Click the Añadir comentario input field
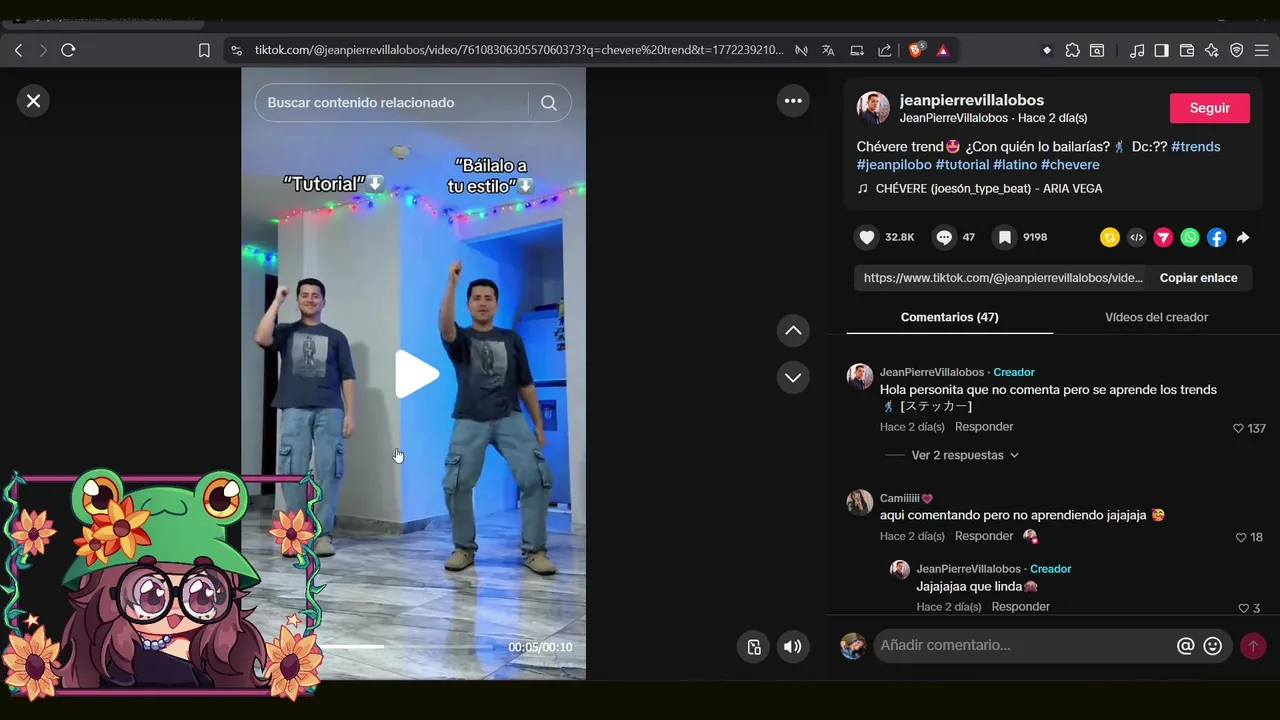Viewport: 1280px width, 720px height. point(1022,646)
